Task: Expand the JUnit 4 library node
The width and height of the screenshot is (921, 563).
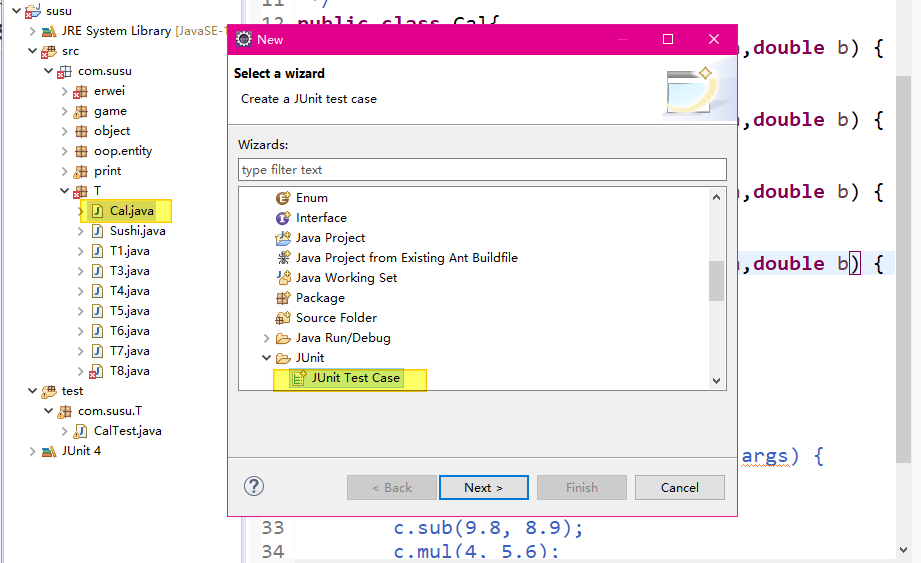Action: pos(33,451)
